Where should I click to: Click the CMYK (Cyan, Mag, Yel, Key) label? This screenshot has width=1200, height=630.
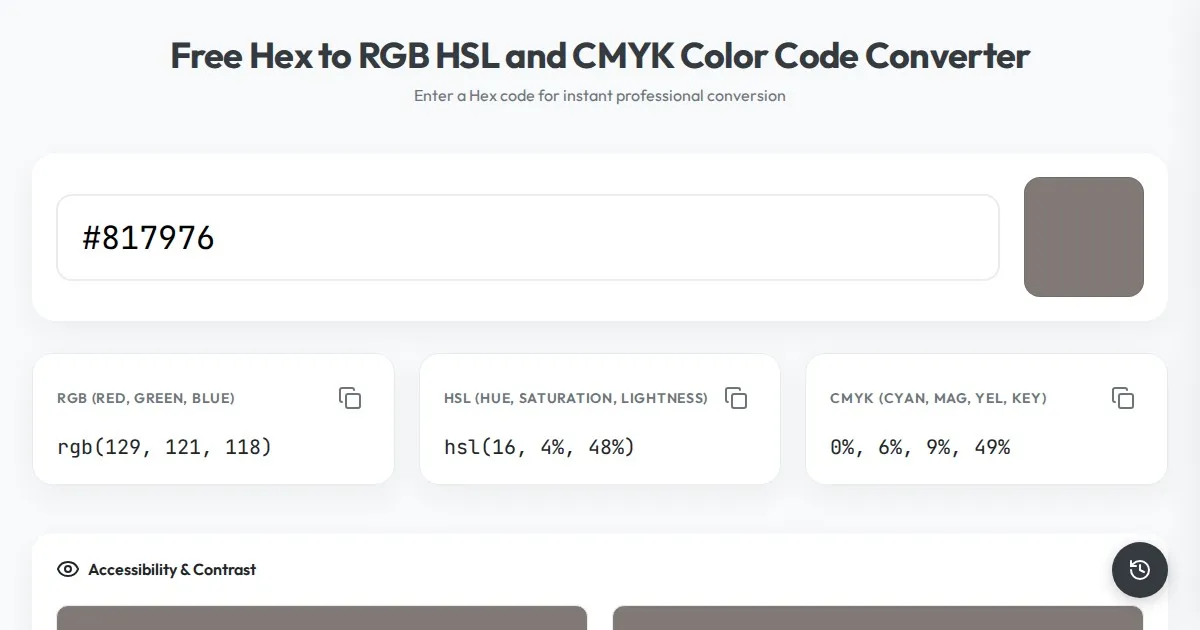pos(938,398)
